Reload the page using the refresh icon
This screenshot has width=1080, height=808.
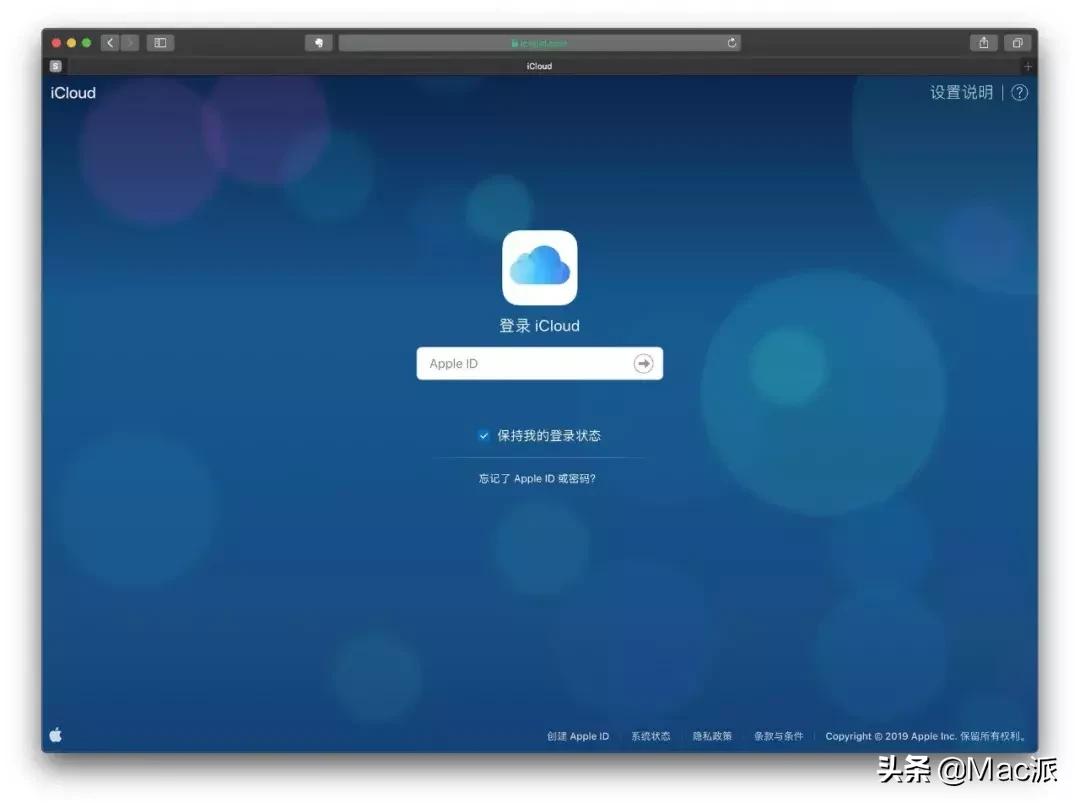click(x=731, y=43)
